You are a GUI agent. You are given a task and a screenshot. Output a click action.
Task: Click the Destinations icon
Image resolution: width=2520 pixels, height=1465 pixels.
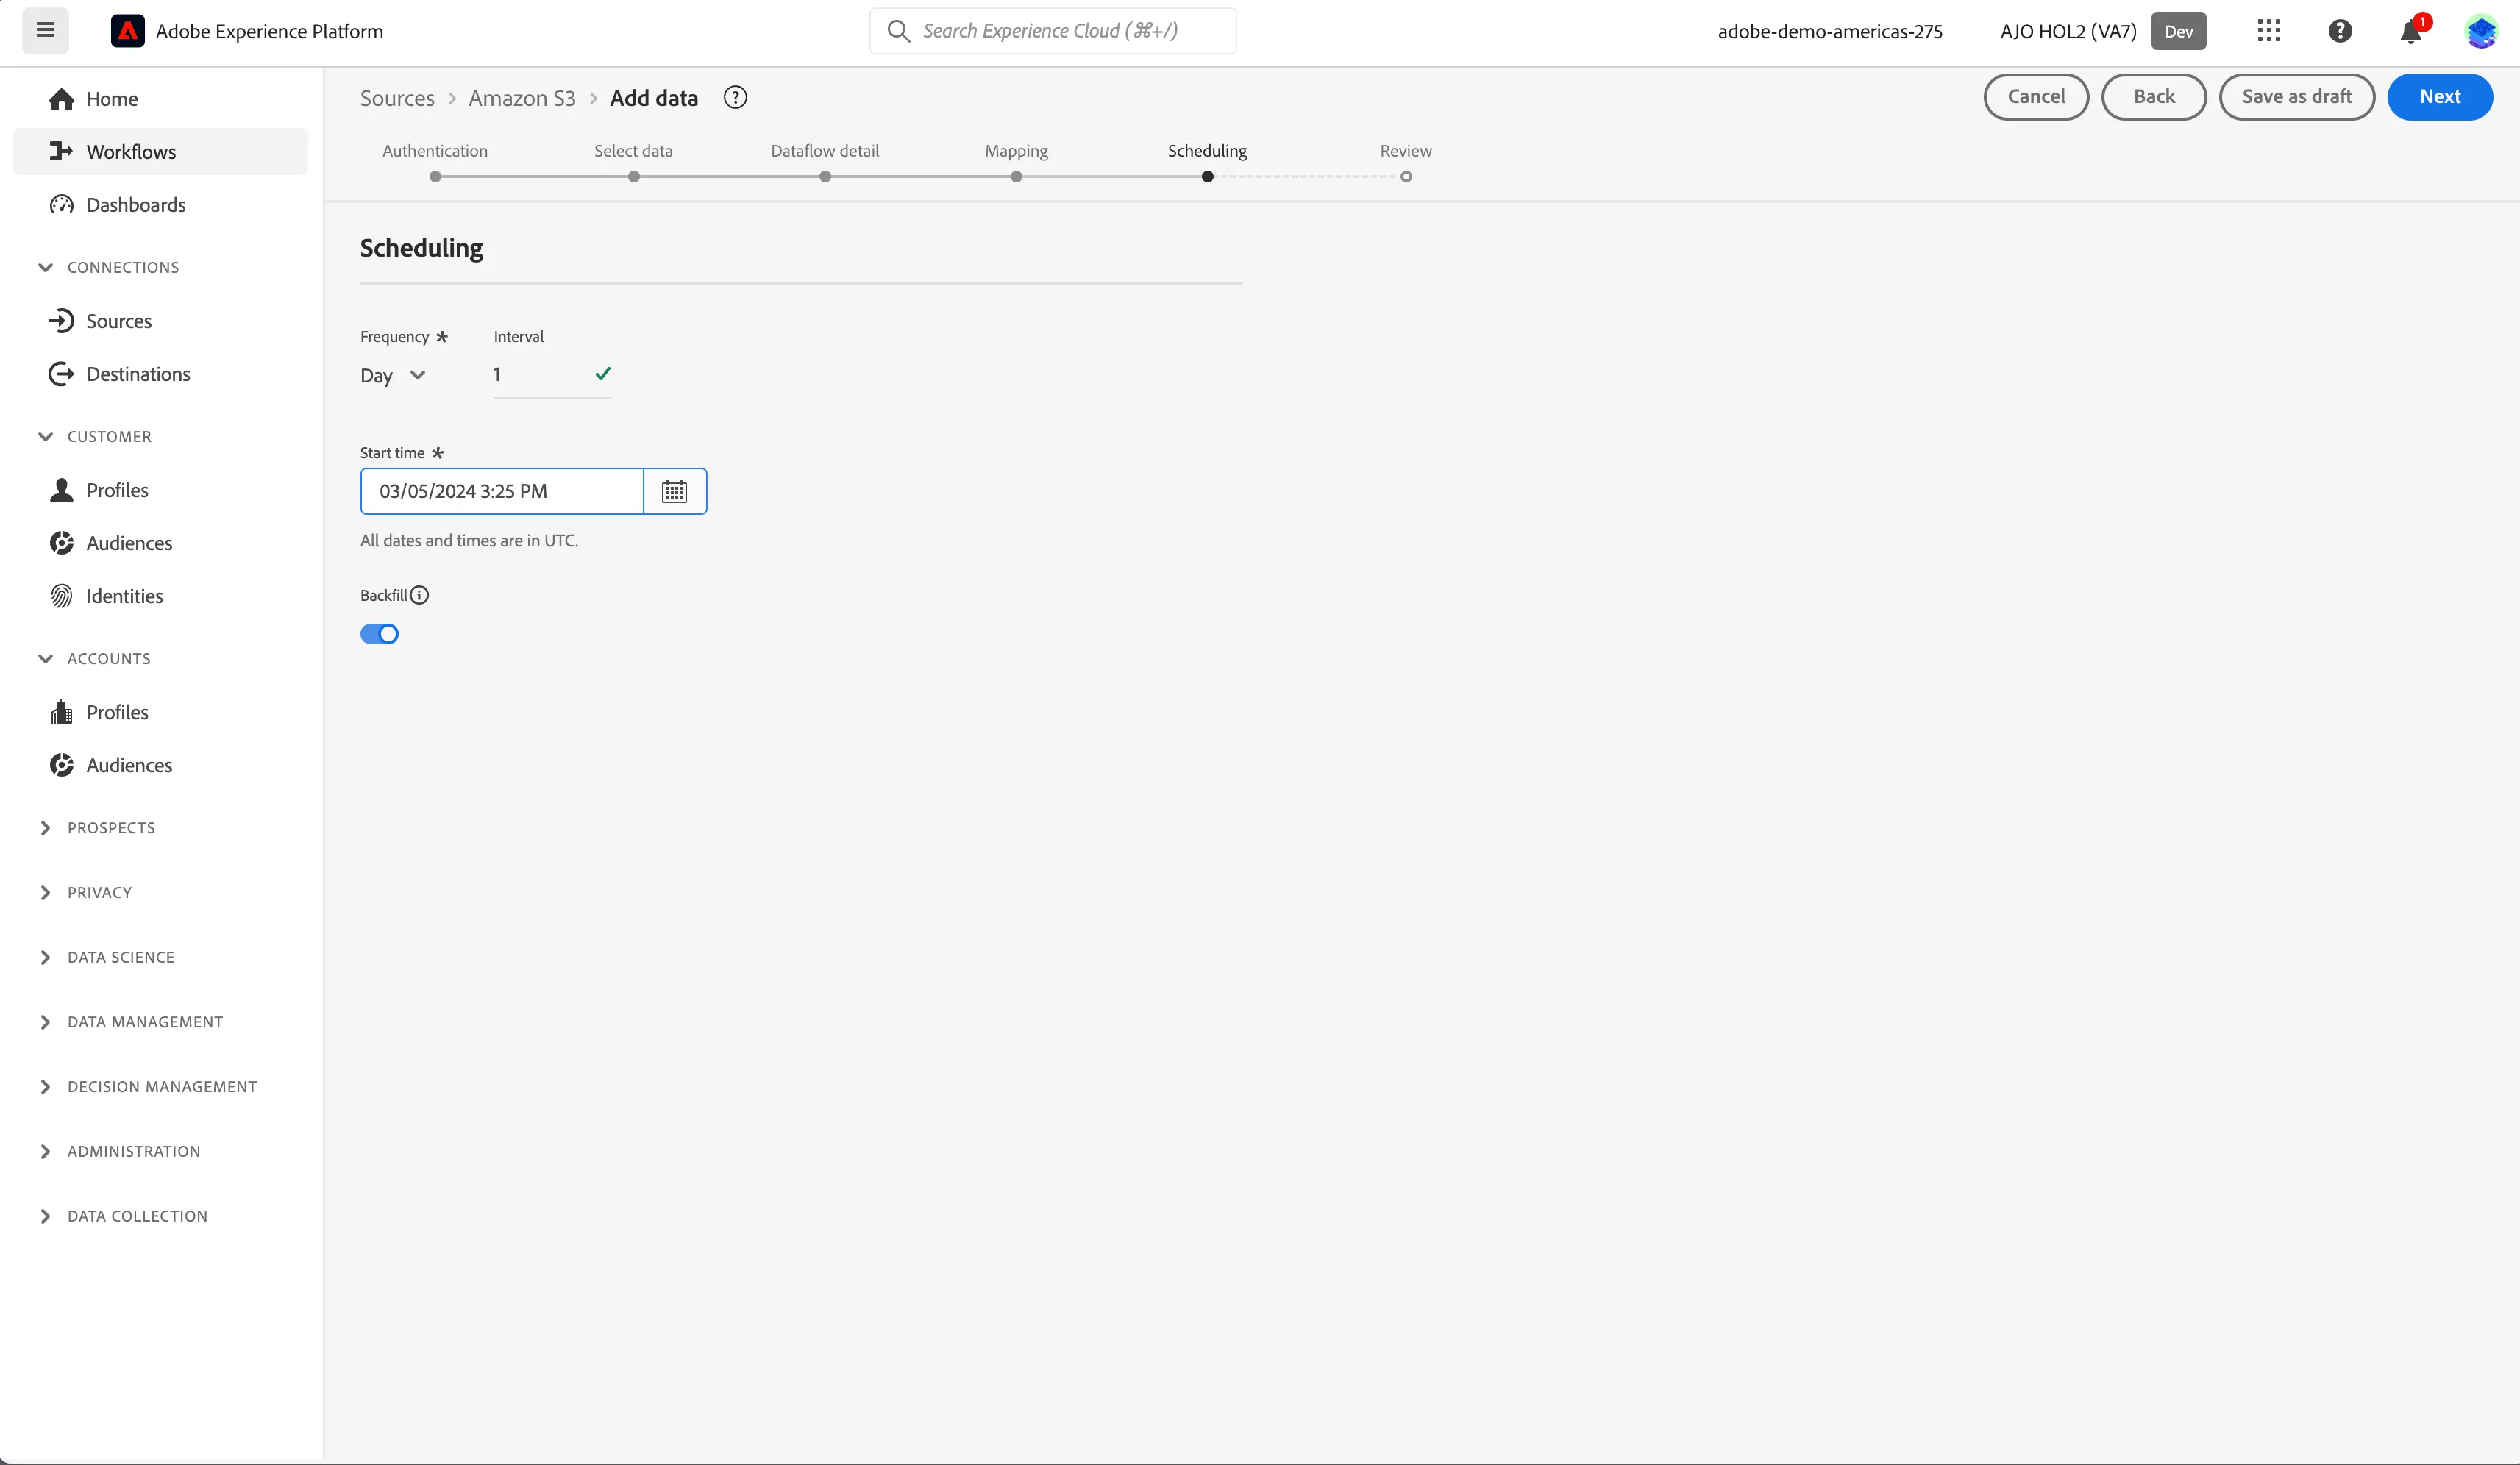point(61,374)
